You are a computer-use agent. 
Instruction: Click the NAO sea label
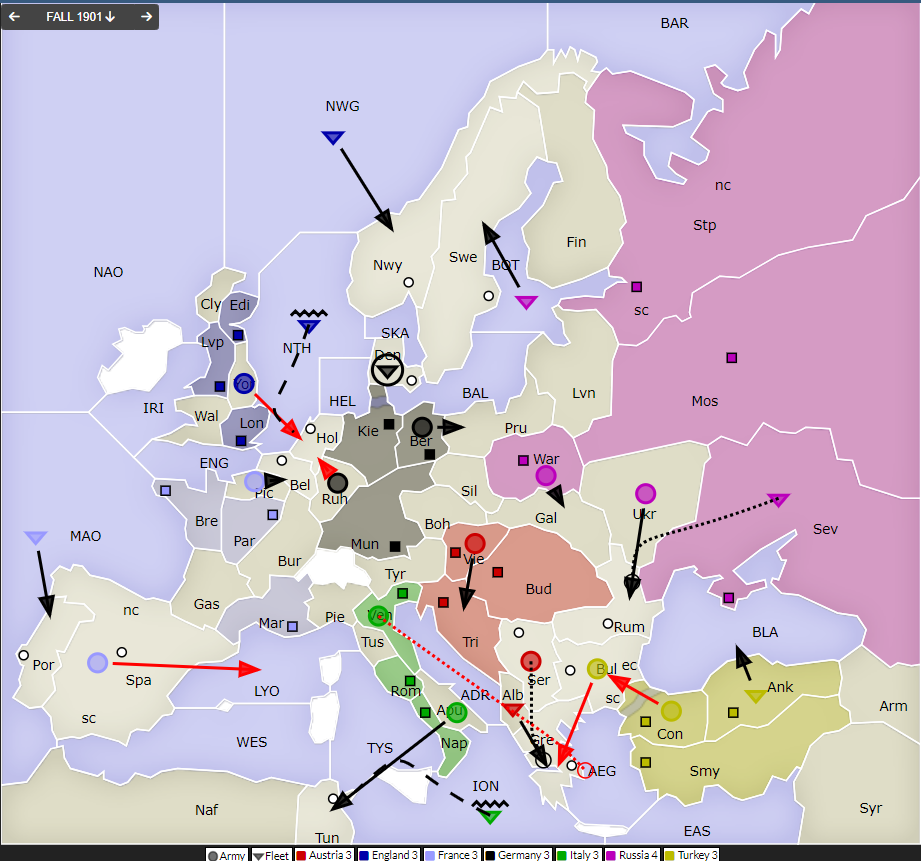[108, 272]
